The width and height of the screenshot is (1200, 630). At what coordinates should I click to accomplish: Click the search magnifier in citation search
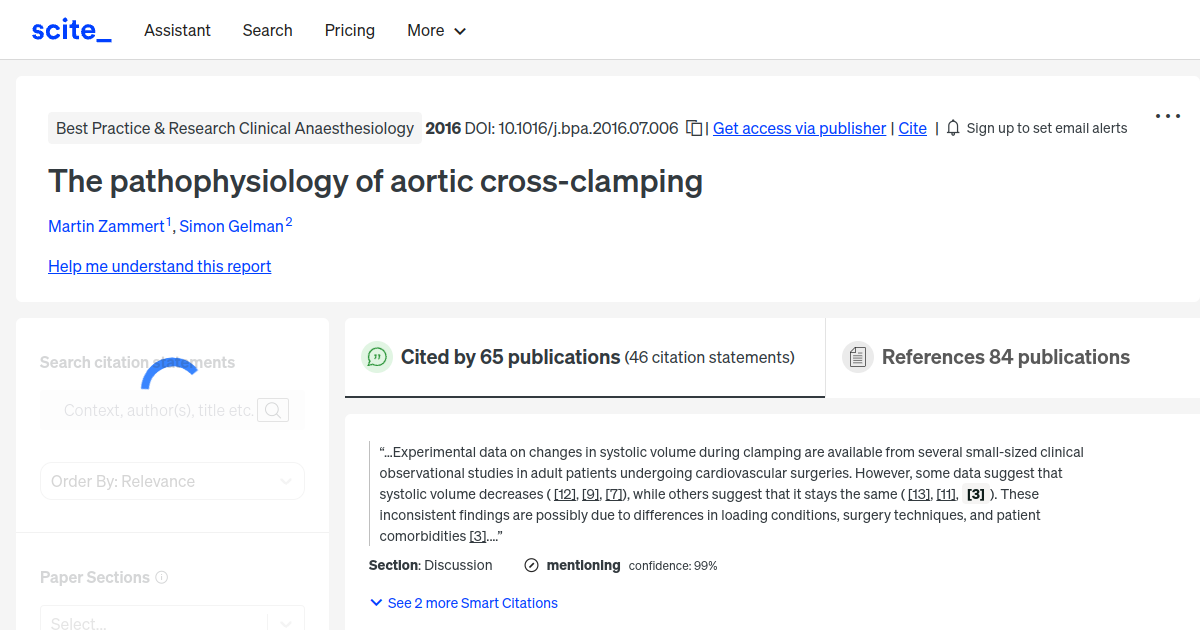272,410
